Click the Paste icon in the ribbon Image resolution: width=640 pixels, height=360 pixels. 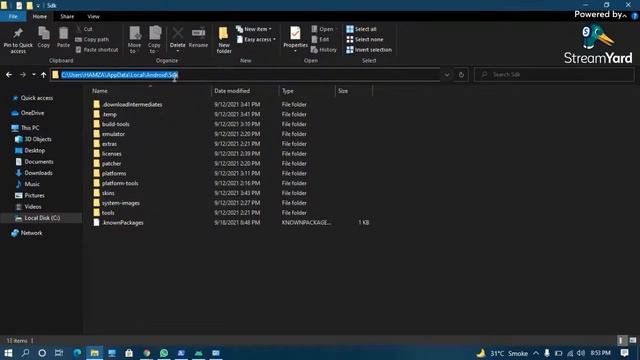[x=63, y=38]
